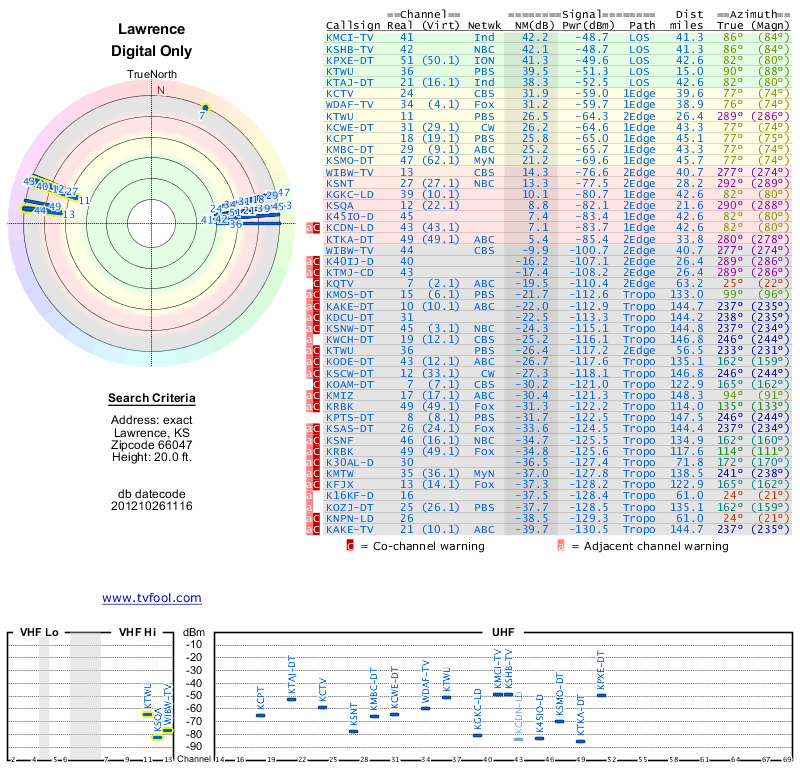800x768 pixels.
Task: Click the 'Callsign' column header
Action: coord(353,25)
